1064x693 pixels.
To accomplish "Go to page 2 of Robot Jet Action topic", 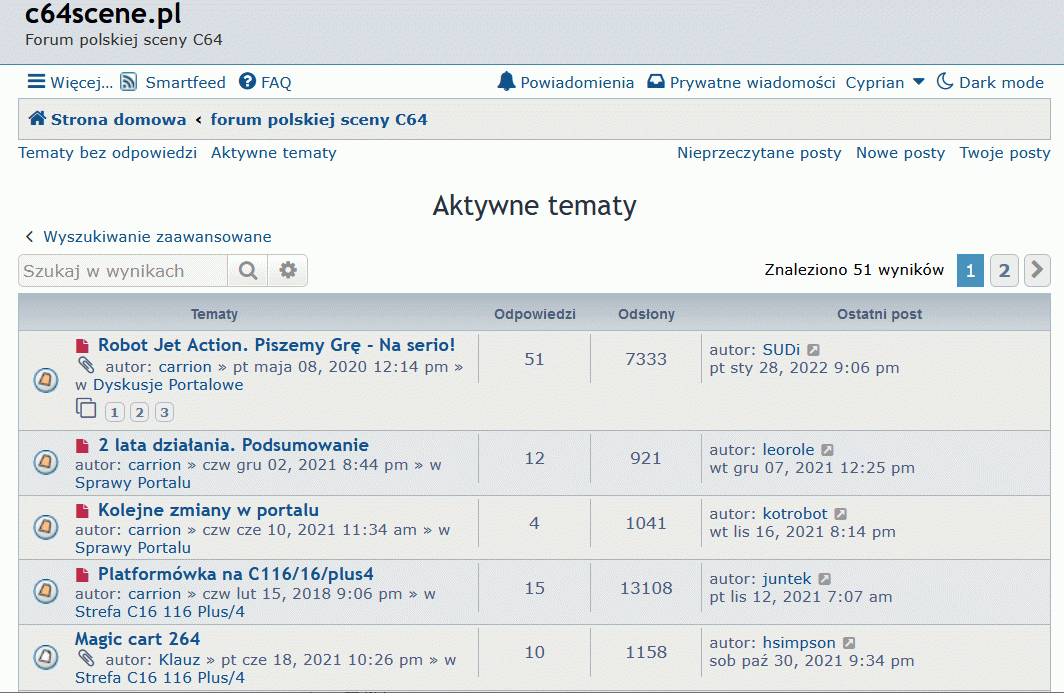I will pos(139,412).
